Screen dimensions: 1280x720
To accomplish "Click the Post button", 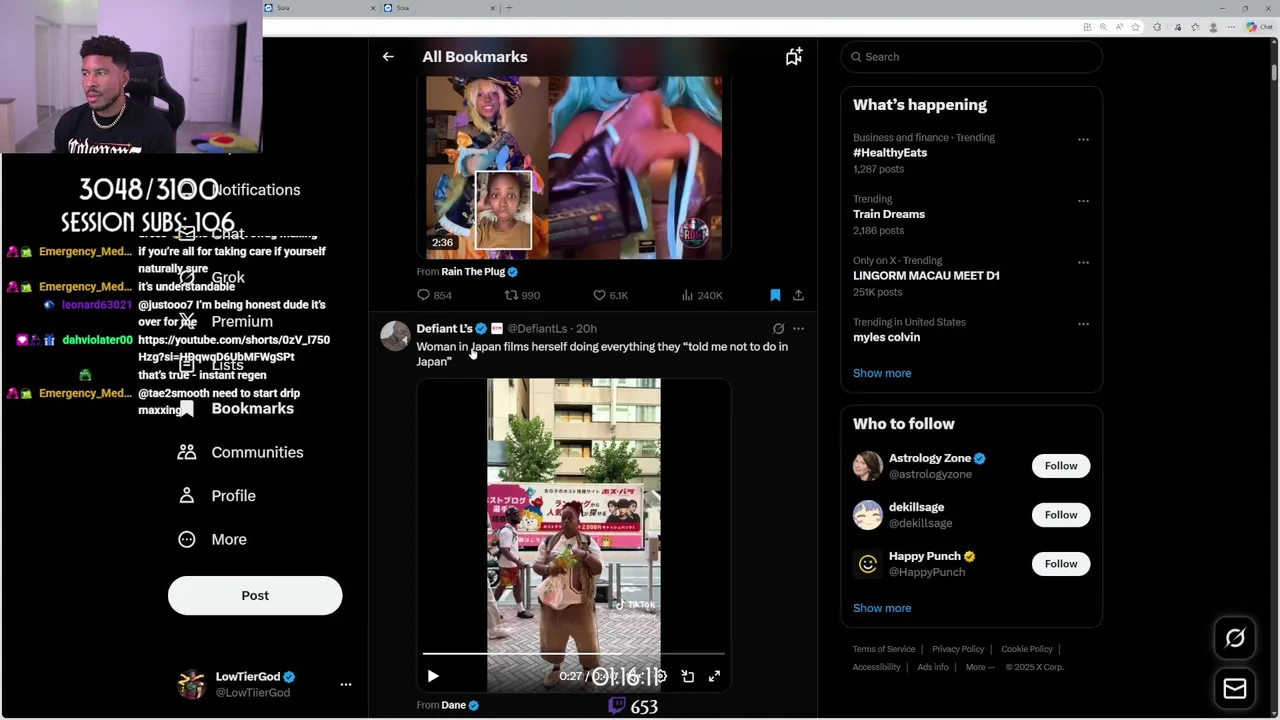I will pyautogui.click(x=255, y=596).
